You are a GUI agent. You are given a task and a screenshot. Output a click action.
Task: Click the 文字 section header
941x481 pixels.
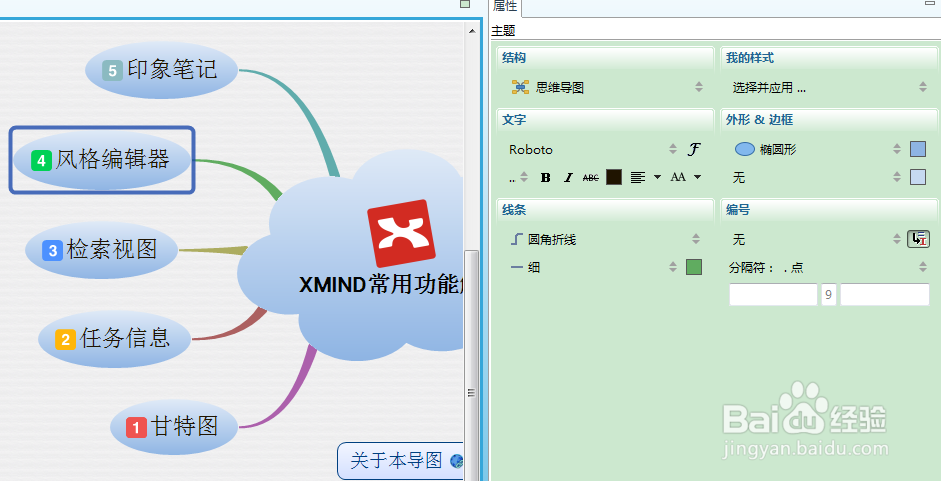[x=514, y=119]
